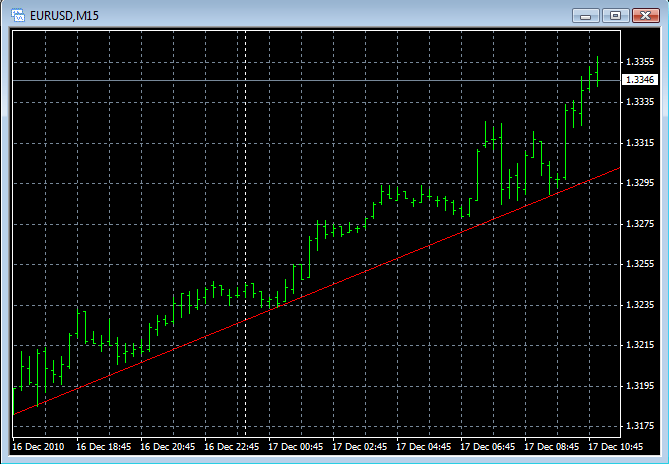Screen dimensions: 669x464
Task: Click the 1.3235 price scale label
Action: [640, 304]
